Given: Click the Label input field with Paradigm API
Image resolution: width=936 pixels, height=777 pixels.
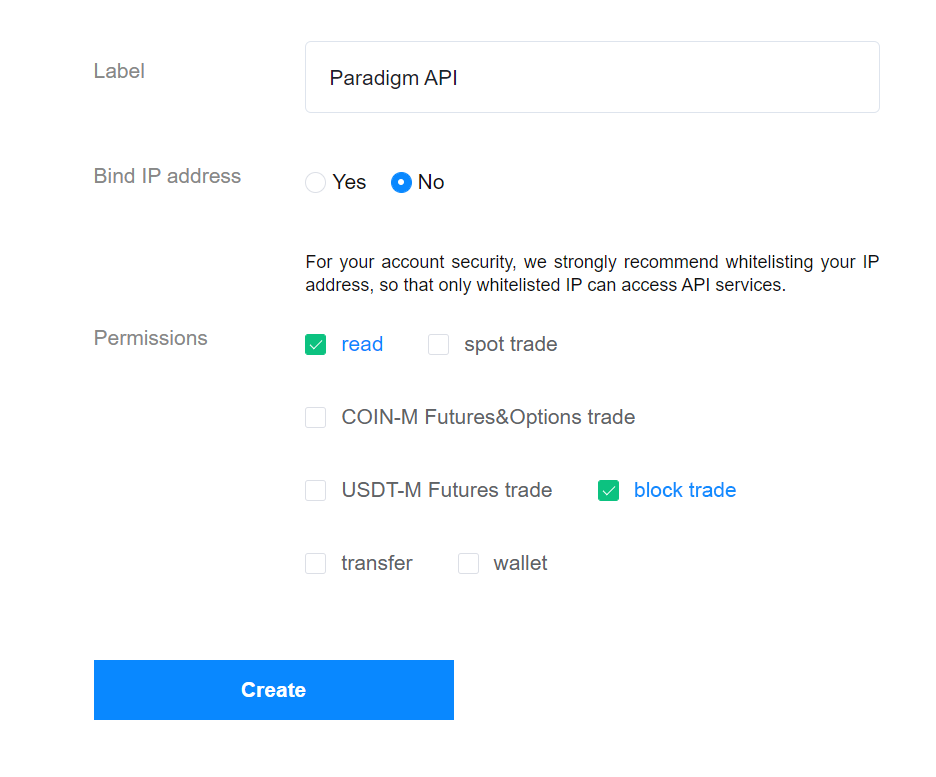Looking at the screenshot, I should click(x=592, y=77).
